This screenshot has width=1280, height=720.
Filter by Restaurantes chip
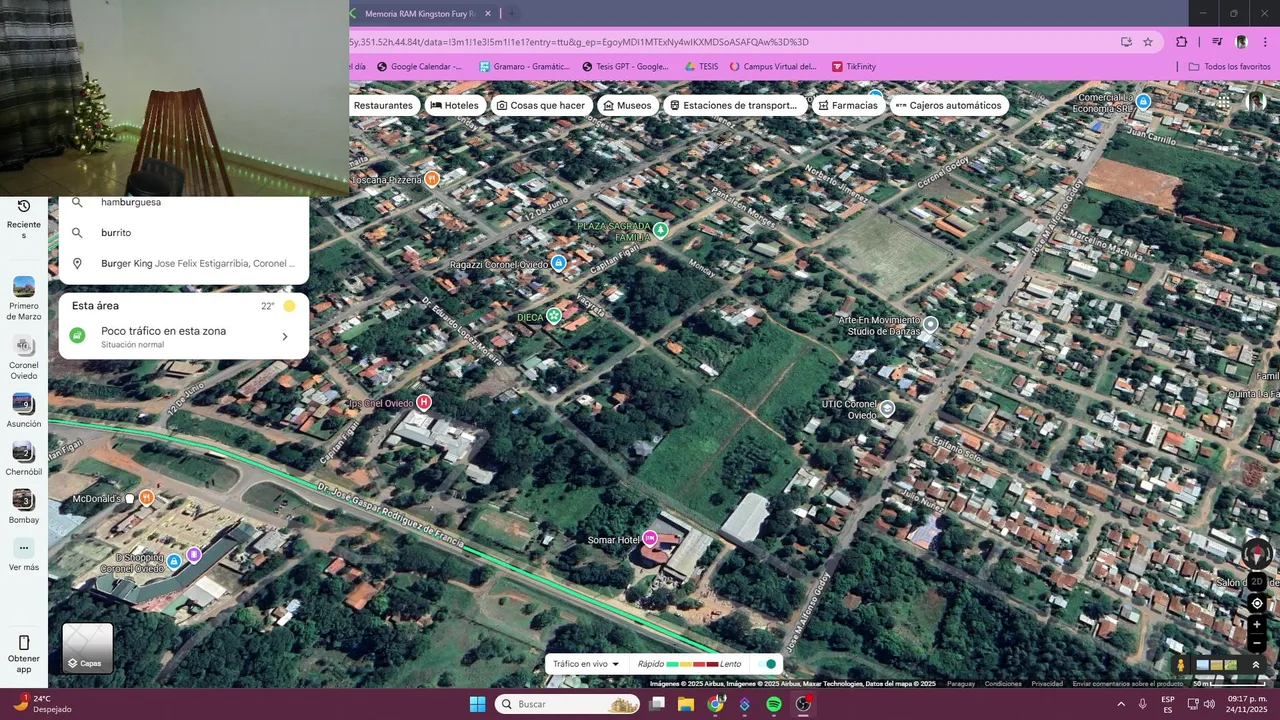click(x=383, y=105)
